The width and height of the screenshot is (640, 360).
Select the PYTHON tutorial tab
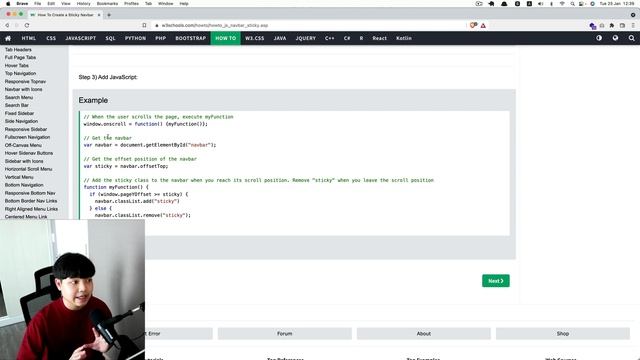tap(135, 38)
